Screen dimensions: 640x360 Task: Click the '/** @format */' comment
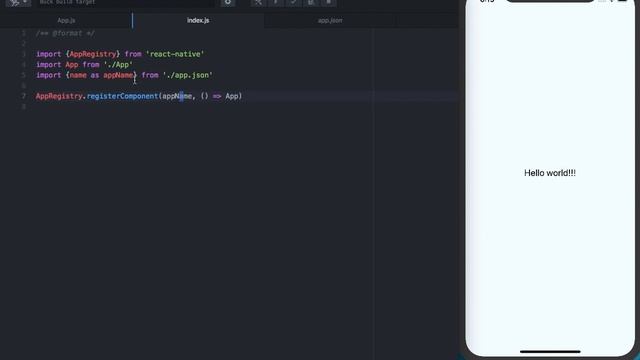tap(65, 33)
